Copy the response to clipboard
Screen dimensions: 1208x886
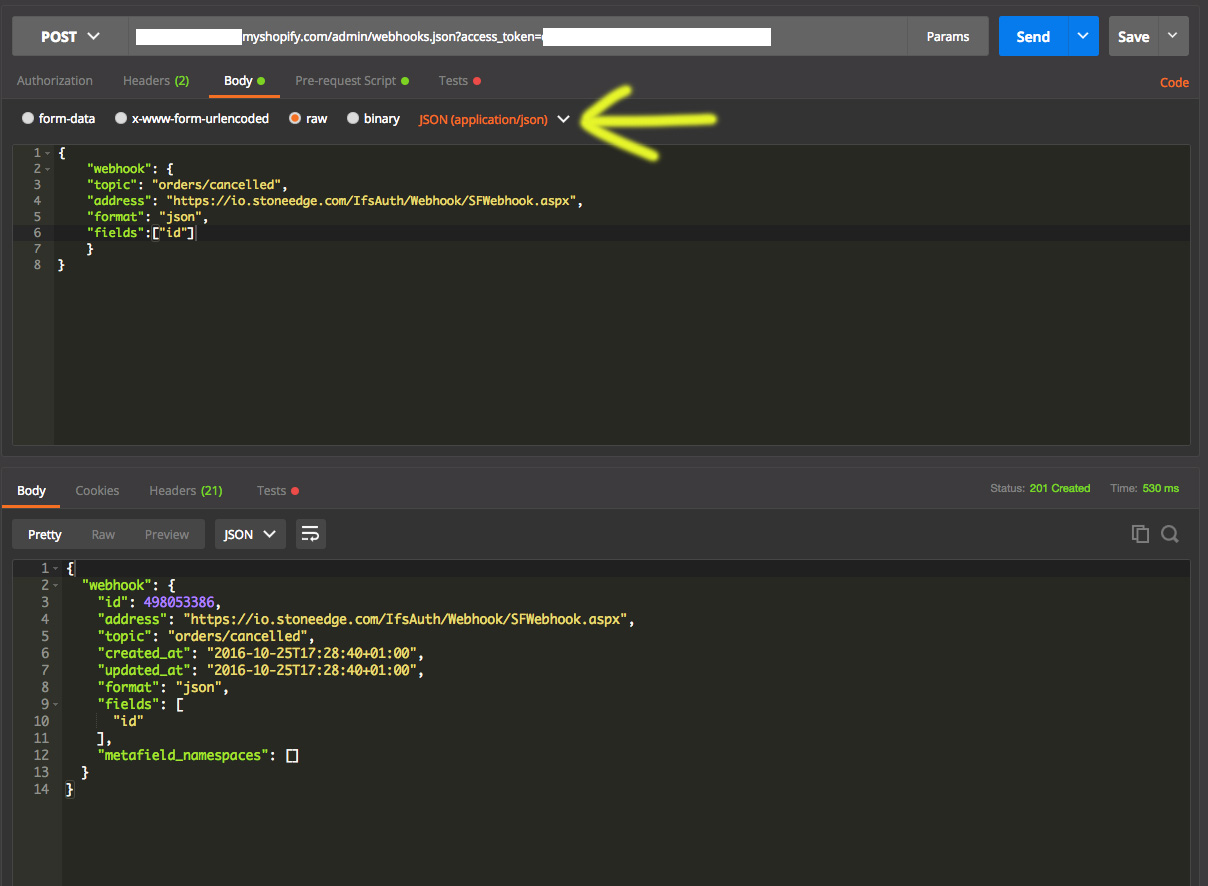(x=1140, y=534)
